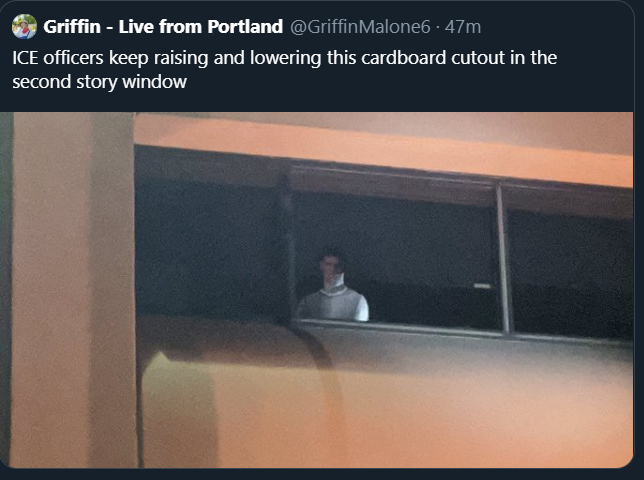Click the cutout's white shirt torso
This screenshot has height=480, width=644.
tap(334, 304)
